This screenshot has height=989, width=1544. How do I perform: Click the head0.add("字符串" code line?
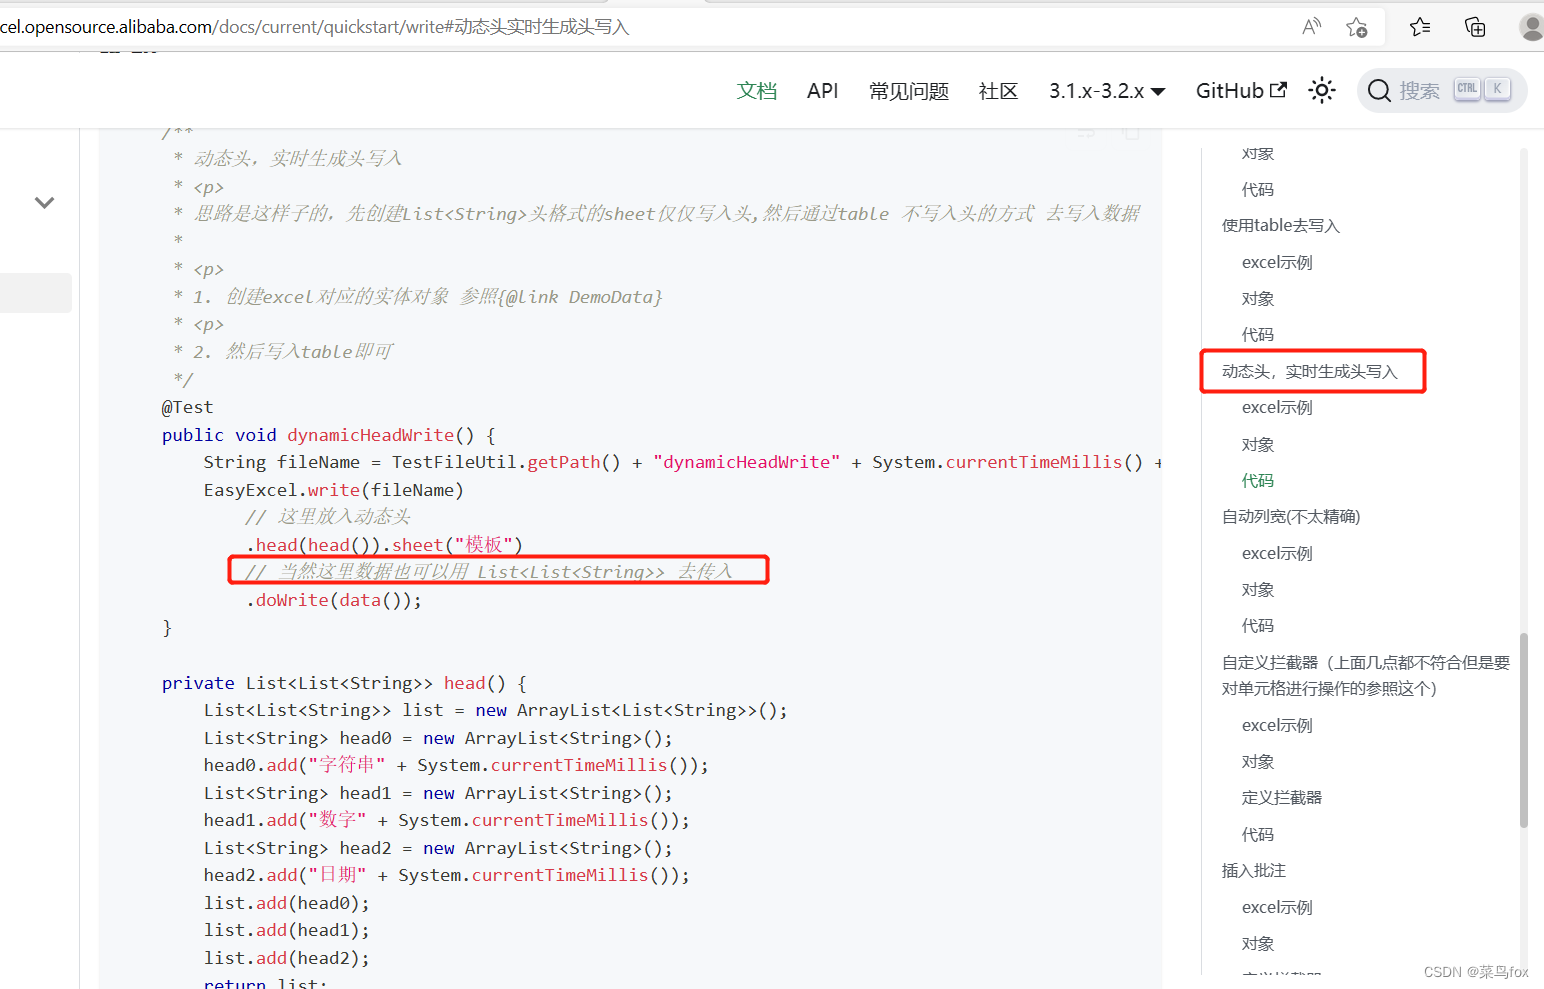pyautogui.click(x=456, y=765)
